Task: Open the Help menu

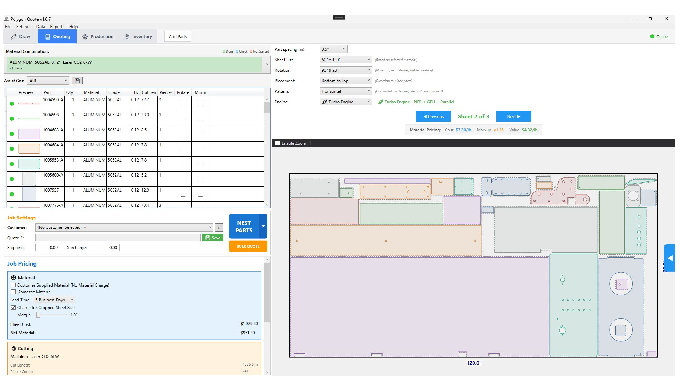Action: tap(74, 26)
